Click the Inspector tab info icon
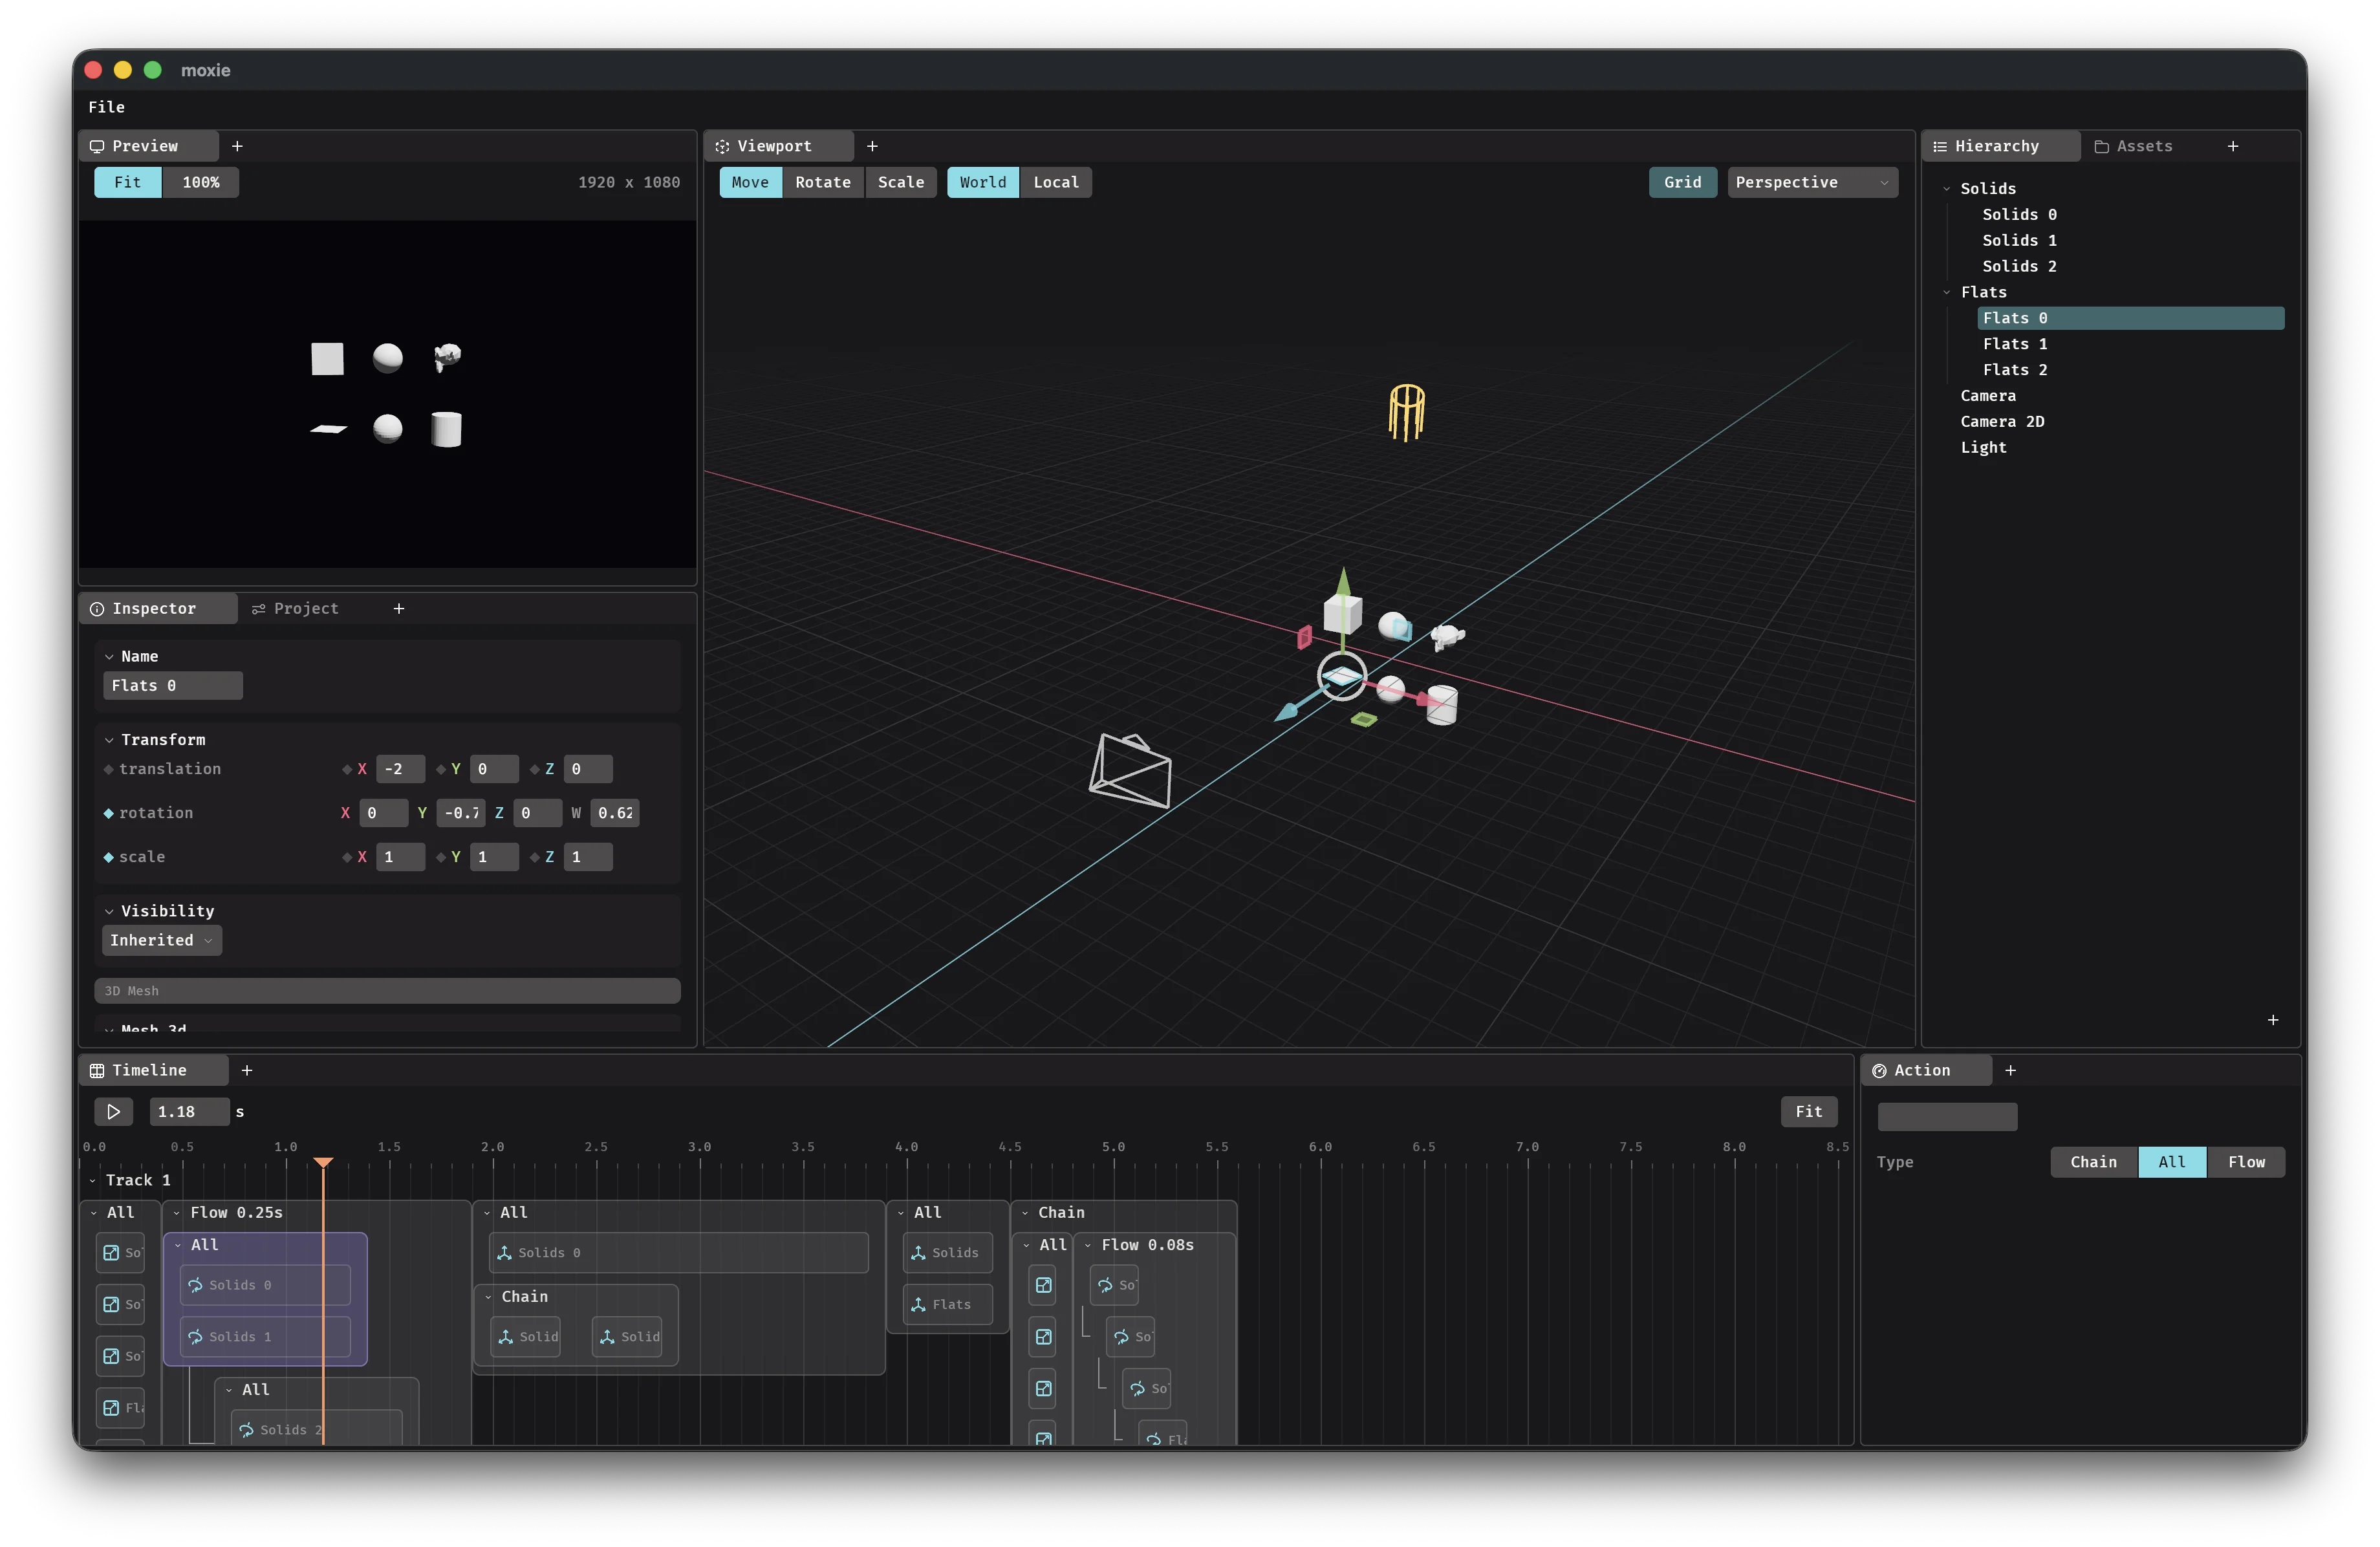 [x=97, y=609]
